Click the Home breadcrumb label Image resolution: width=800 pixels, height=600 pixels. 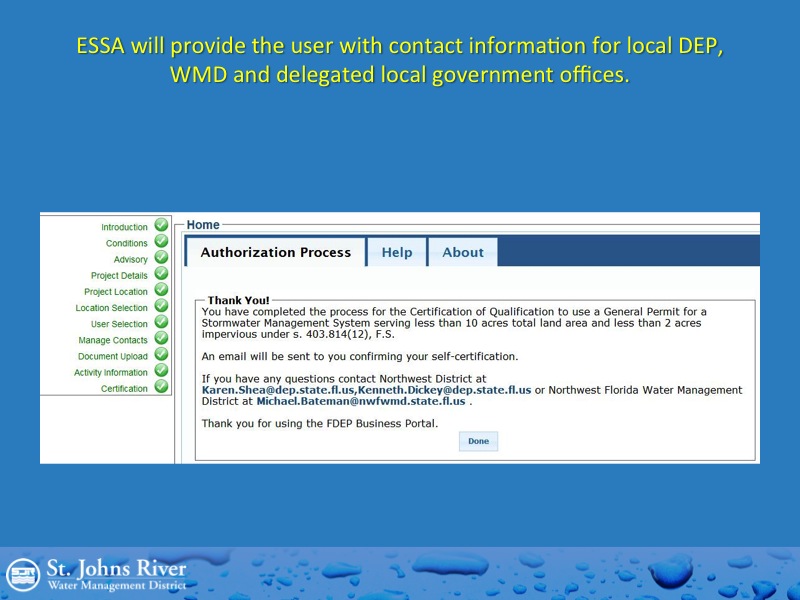(203, 225)
